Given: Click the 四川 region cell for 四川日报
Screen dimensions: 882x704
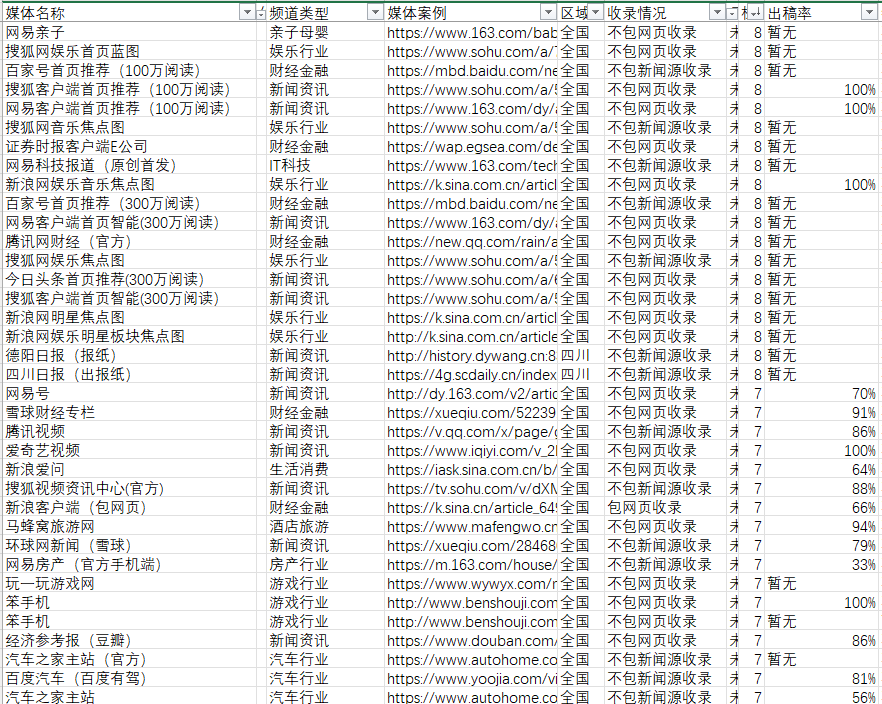Looking at the screenshot, I should (574, 375).
